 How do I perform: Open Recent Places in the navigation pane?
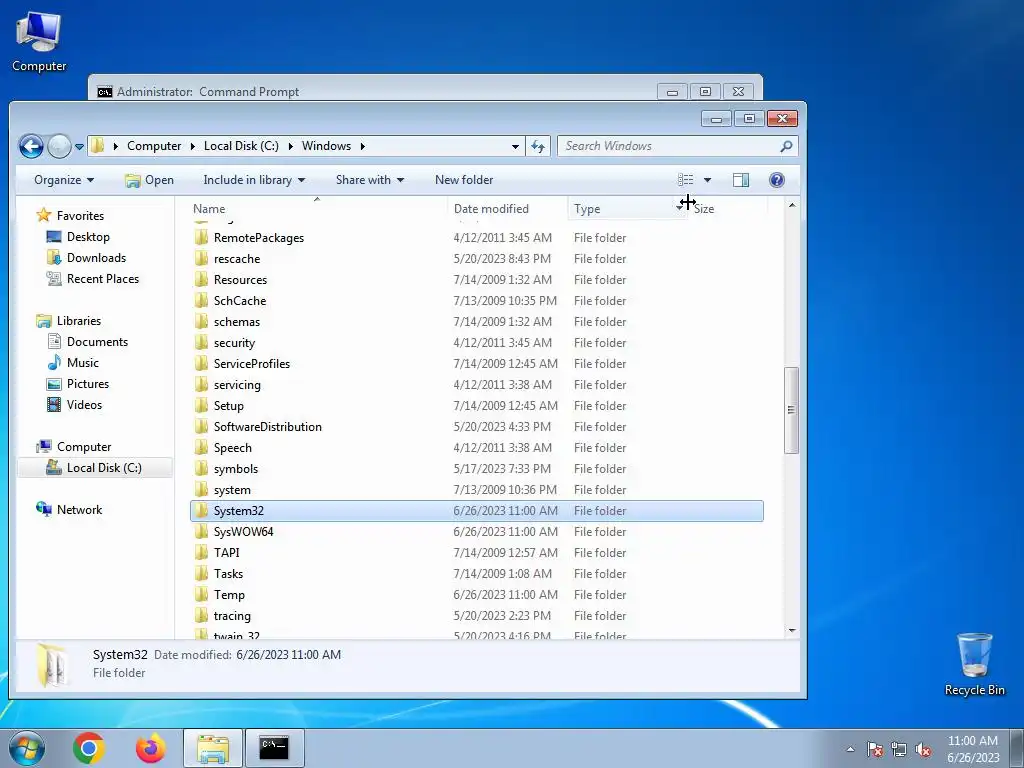pyautogui.click(x=103, y=279)
